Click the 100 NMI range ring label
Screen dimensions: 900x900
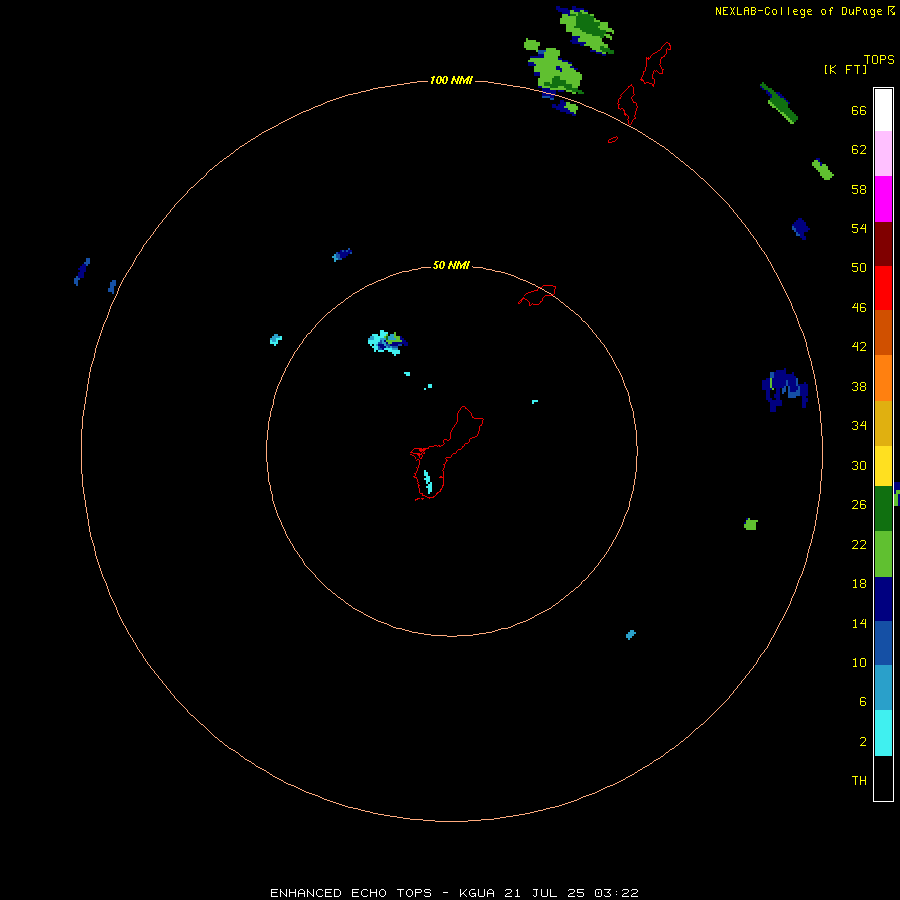pyautogui.click(x=451, y=80)
